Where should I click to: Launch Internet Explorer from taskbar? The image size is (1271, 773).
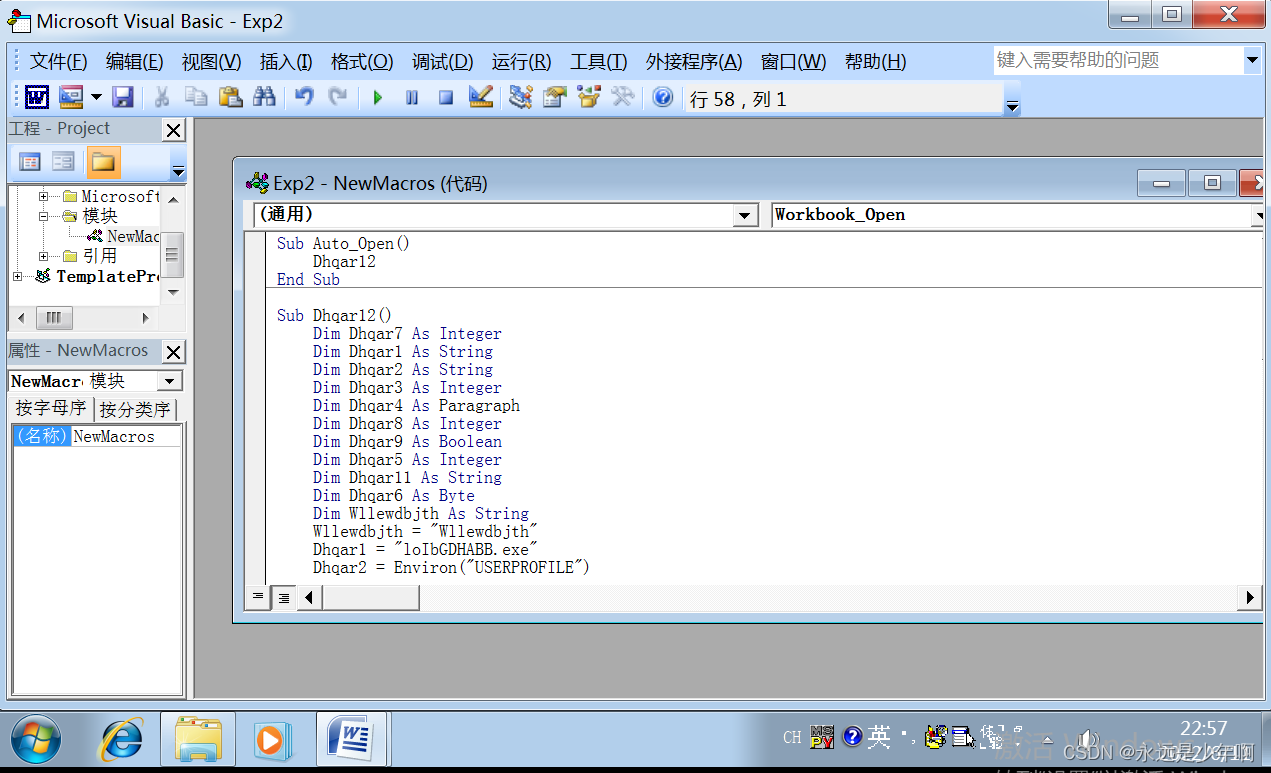[x=121, y=740]
